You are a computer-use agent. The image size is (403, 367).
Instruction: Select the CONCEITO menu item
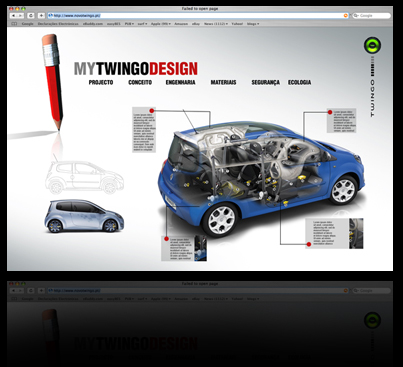(x=140, y=82)
